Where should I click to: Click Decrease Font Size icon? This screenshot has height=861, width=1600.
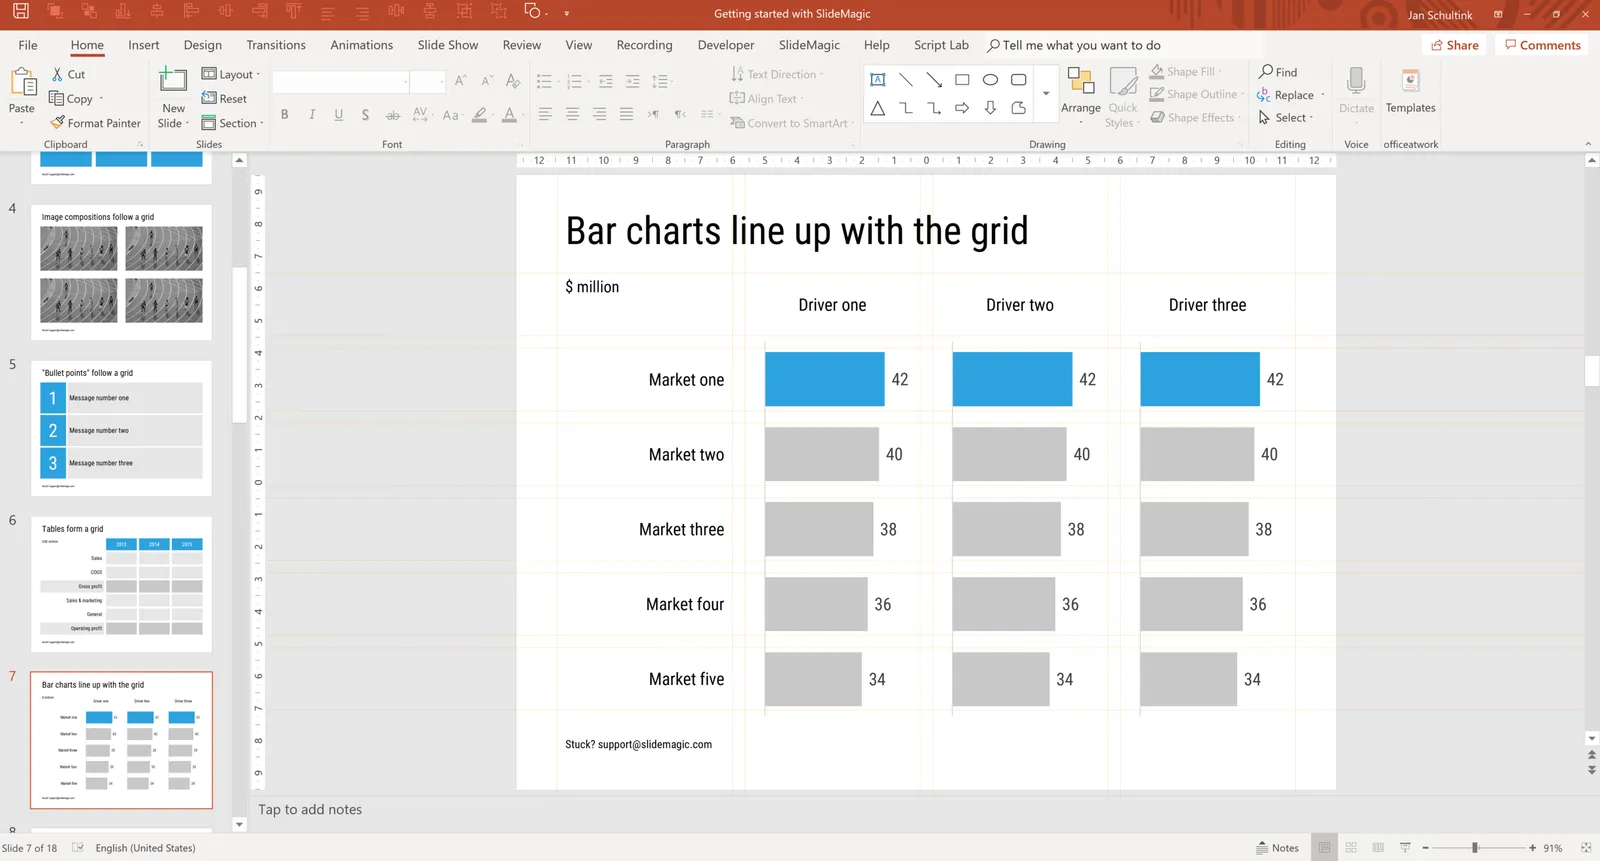click(x=487, y=81)
